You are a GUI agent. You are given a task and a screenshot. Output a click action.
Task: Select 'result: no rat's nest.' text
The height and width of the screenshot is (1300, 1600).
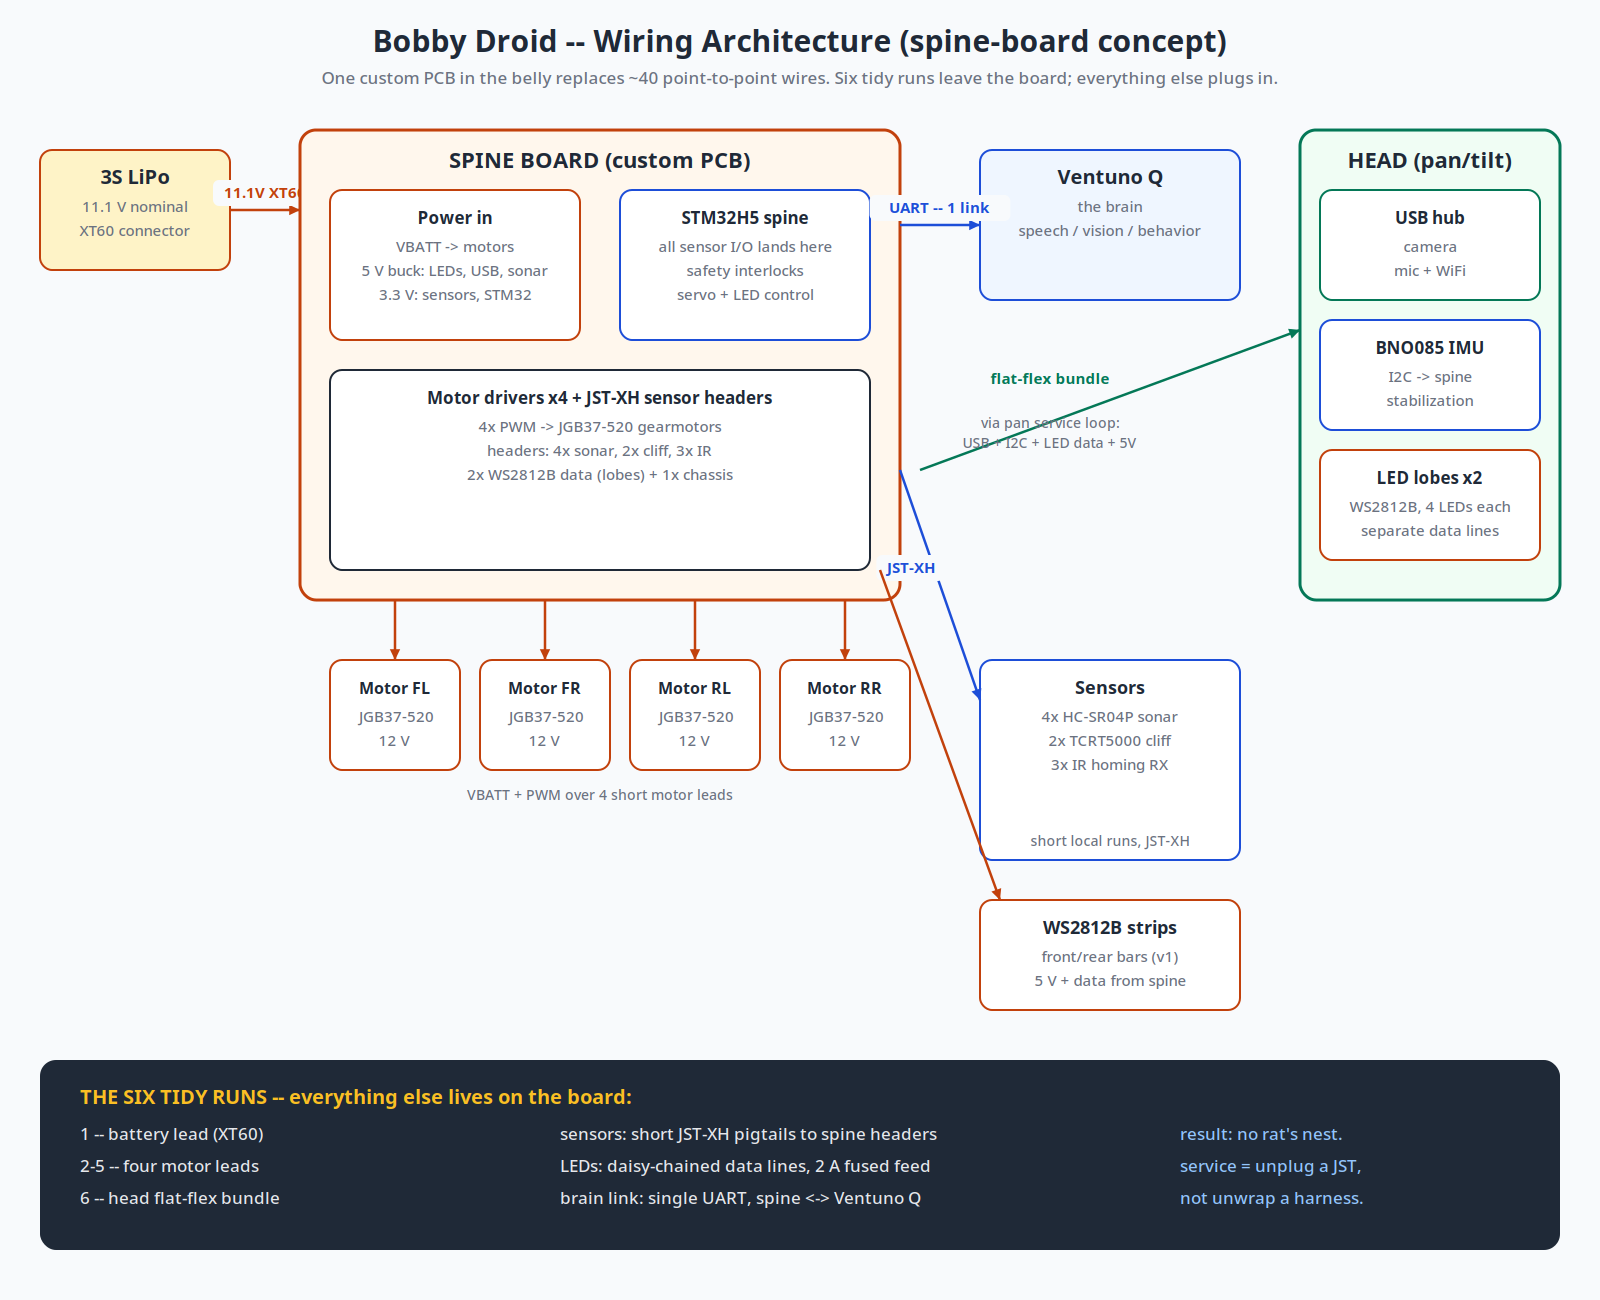pyautogui.click(x=1261, y=1134)
